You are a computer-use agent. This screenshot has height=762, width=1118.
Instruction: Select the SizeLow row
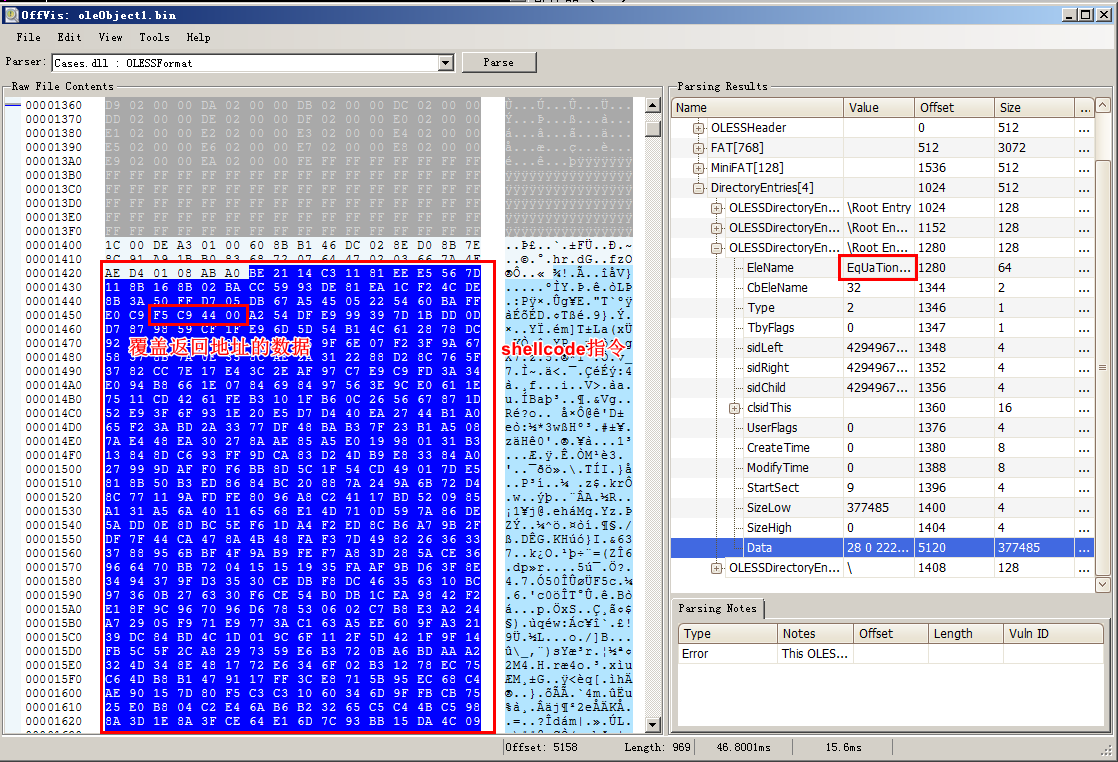[x=883, y=508]
